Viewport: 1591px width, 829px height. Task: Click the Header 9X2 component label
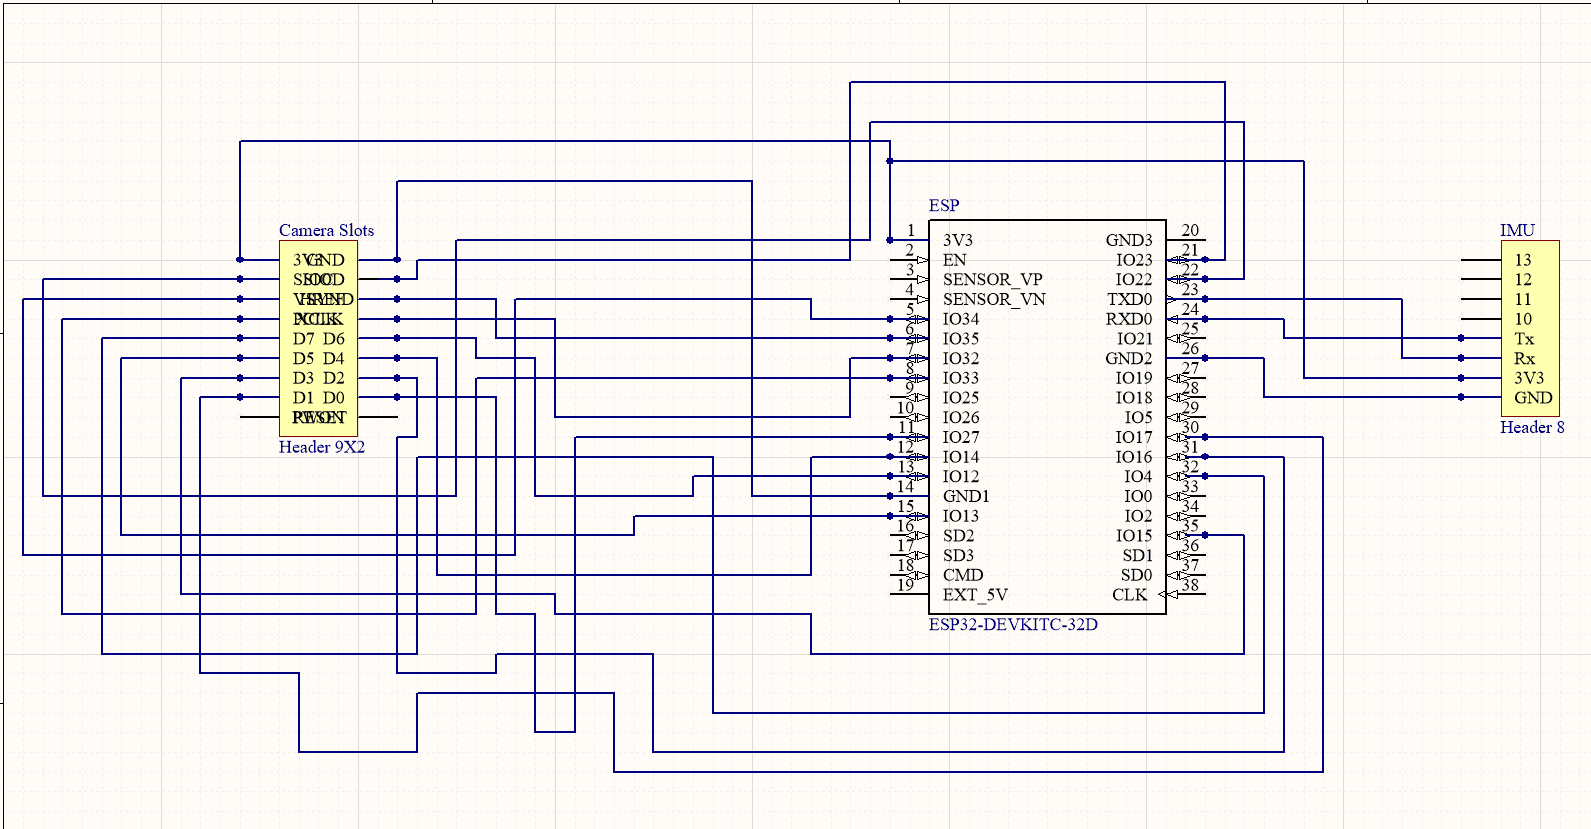322,447
